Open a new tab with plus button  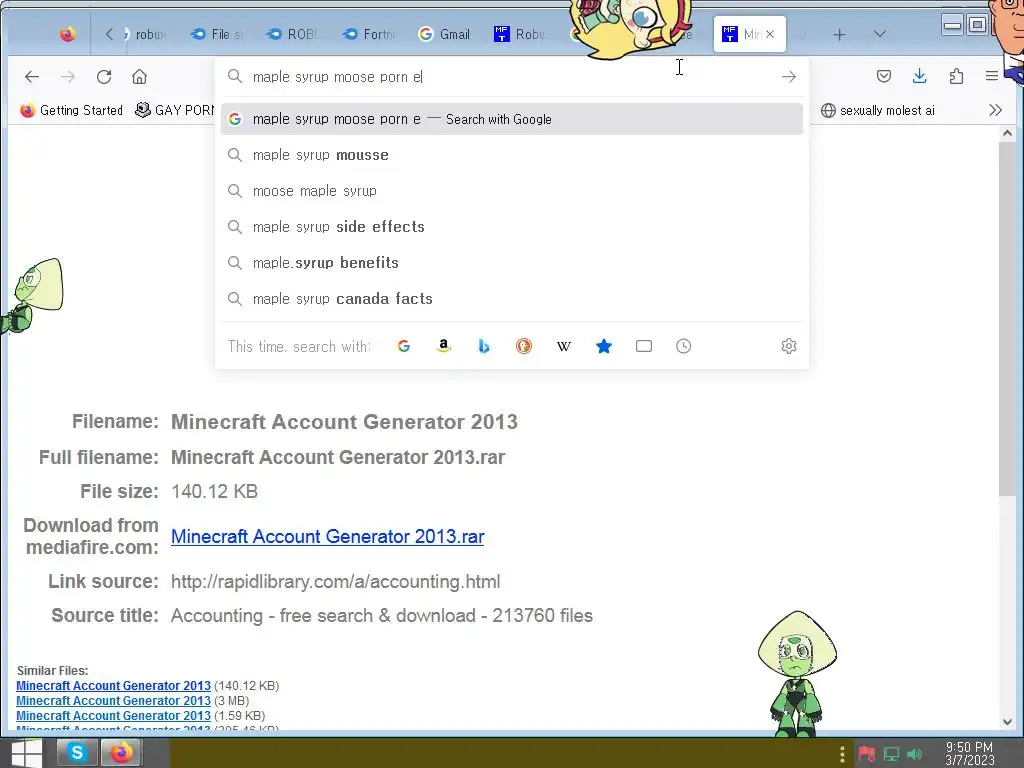pos(839,34)
